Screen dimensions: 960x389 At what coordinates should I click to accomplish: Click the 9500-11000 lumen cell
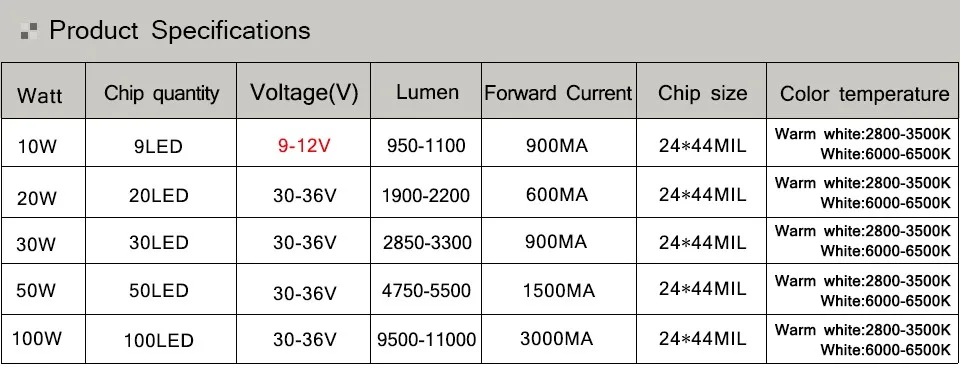coord(427,339)
